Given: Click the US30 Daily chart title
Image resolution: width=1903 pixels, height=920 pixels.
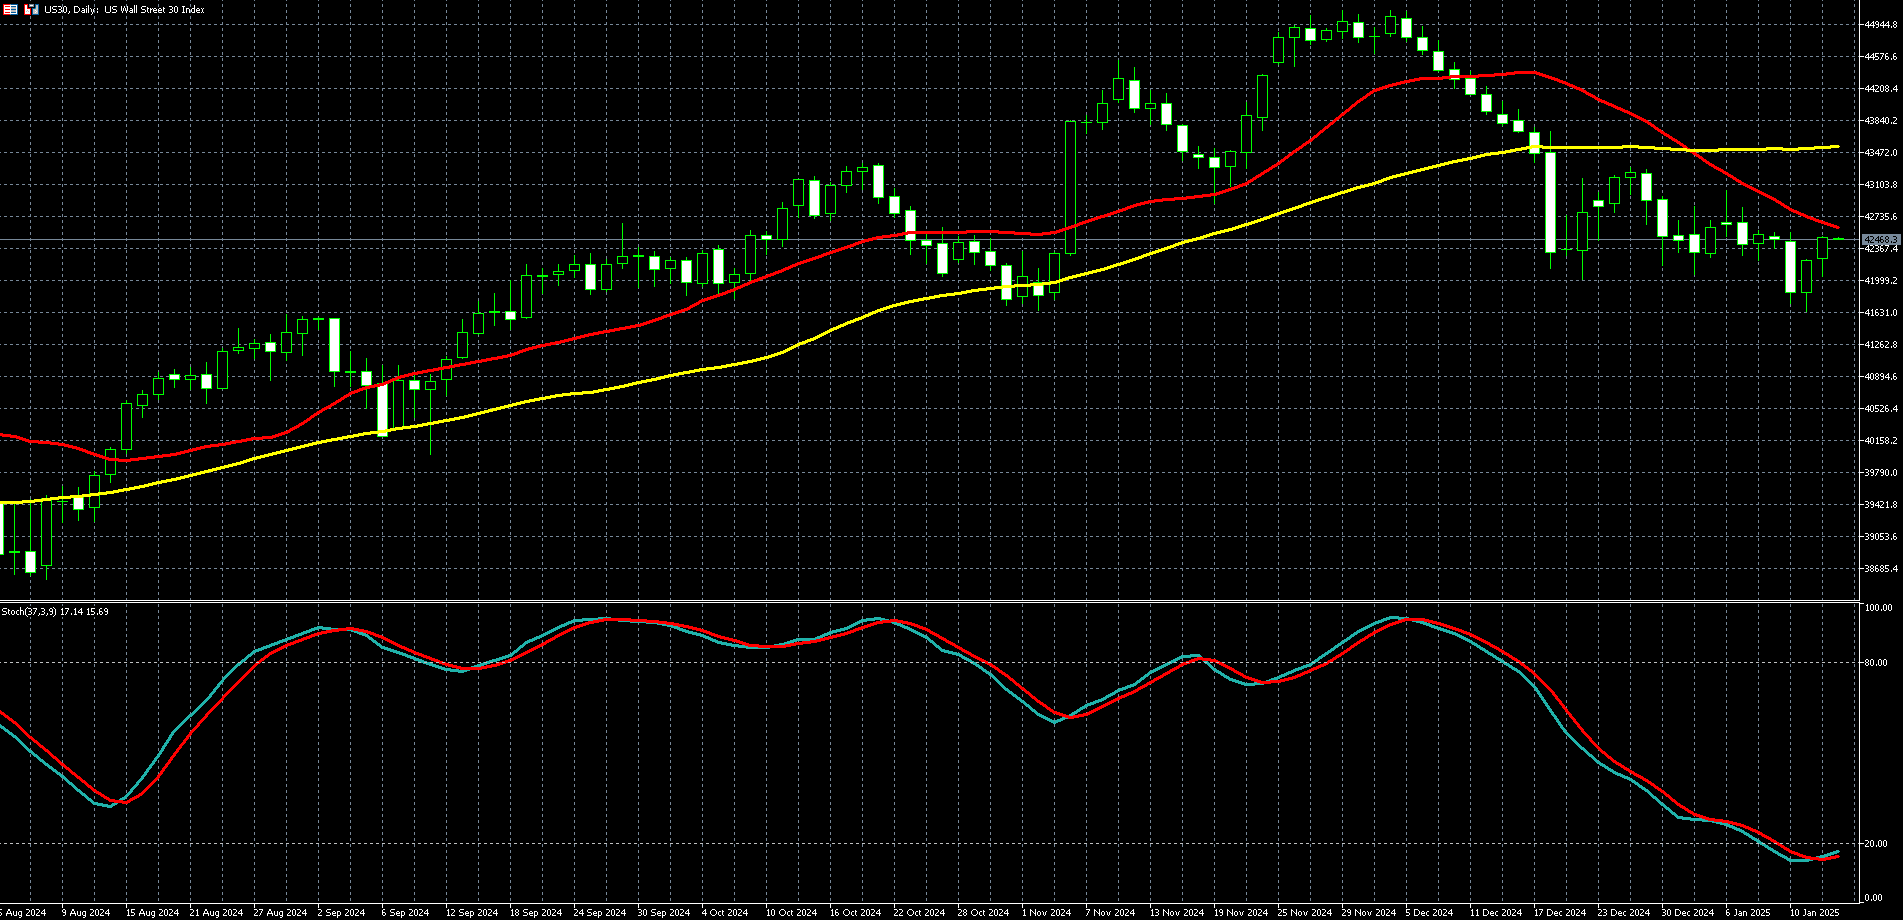Looking at the screenshot, I should click(124, 10).
